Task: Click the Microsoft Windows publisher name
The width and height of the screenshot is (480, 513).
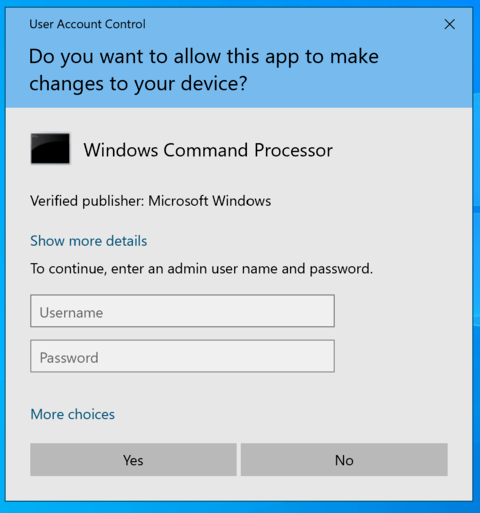Action: (x=210, y=201)
